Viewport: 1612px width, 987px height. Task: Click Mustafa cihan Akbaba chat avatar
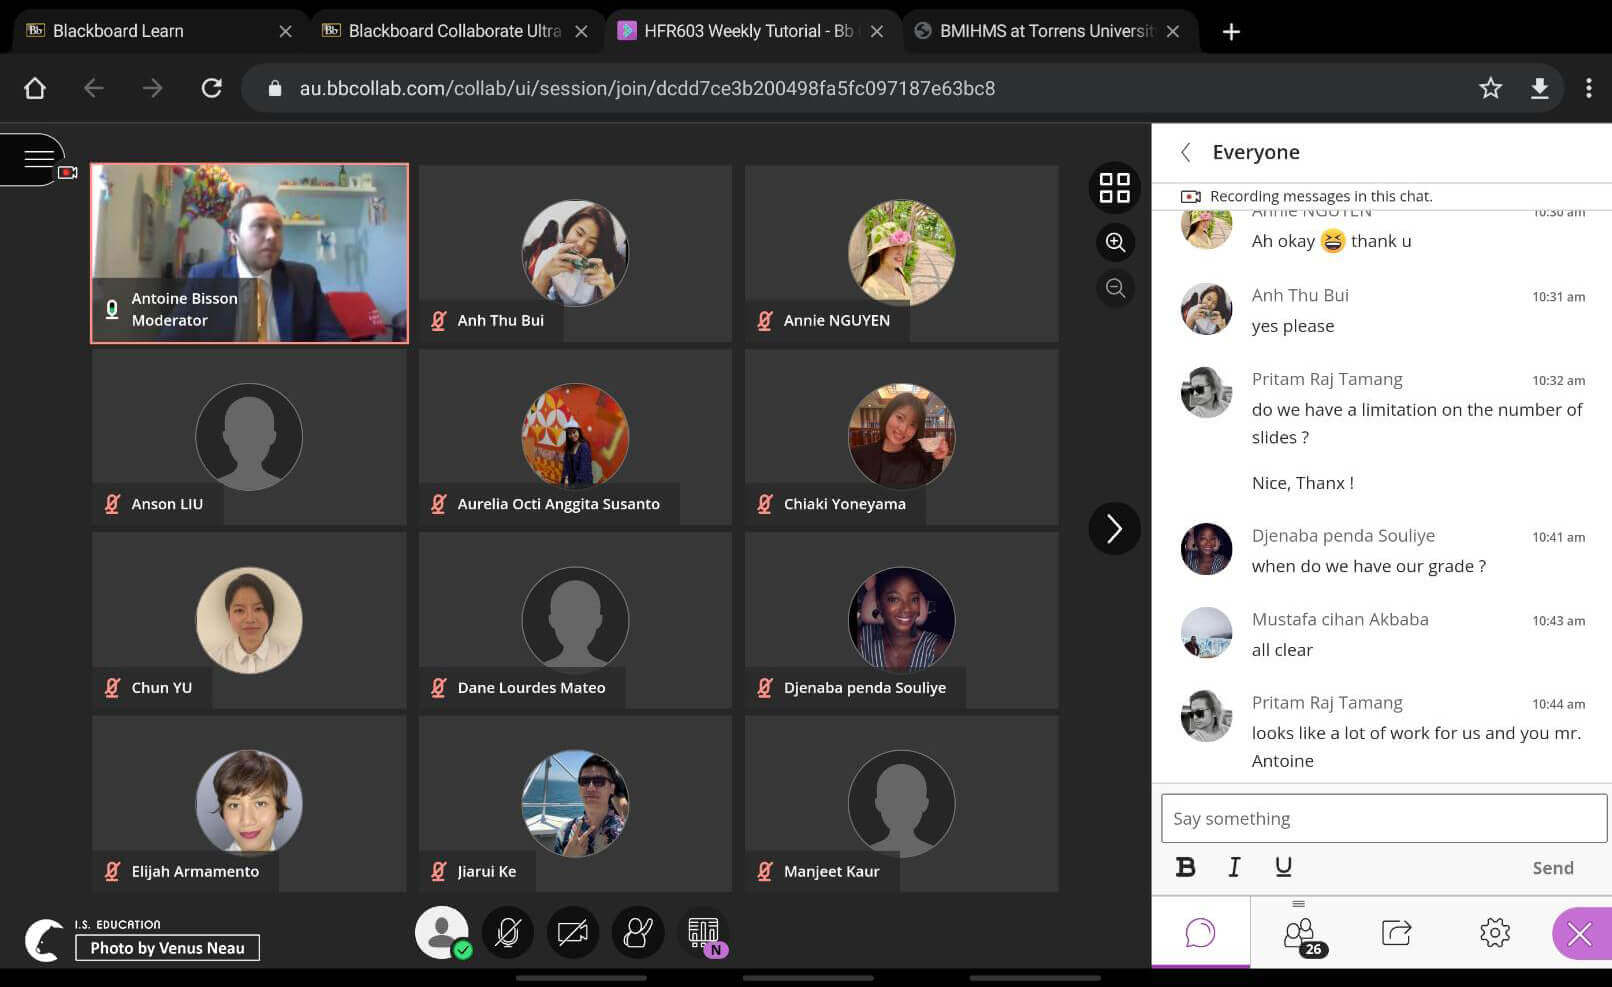pyautogui.click(x=1206, y=633)
